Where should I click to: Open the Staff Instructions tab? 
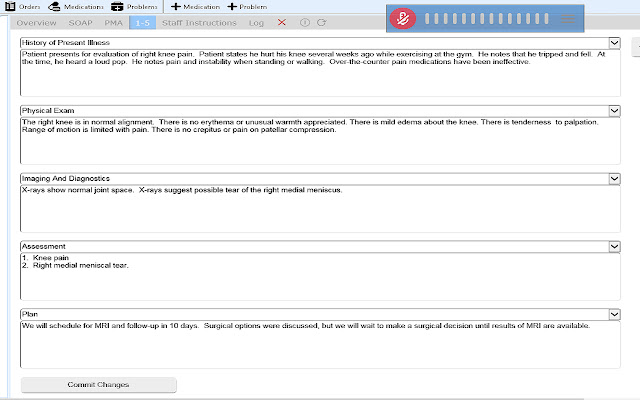[x=199, y=23]
